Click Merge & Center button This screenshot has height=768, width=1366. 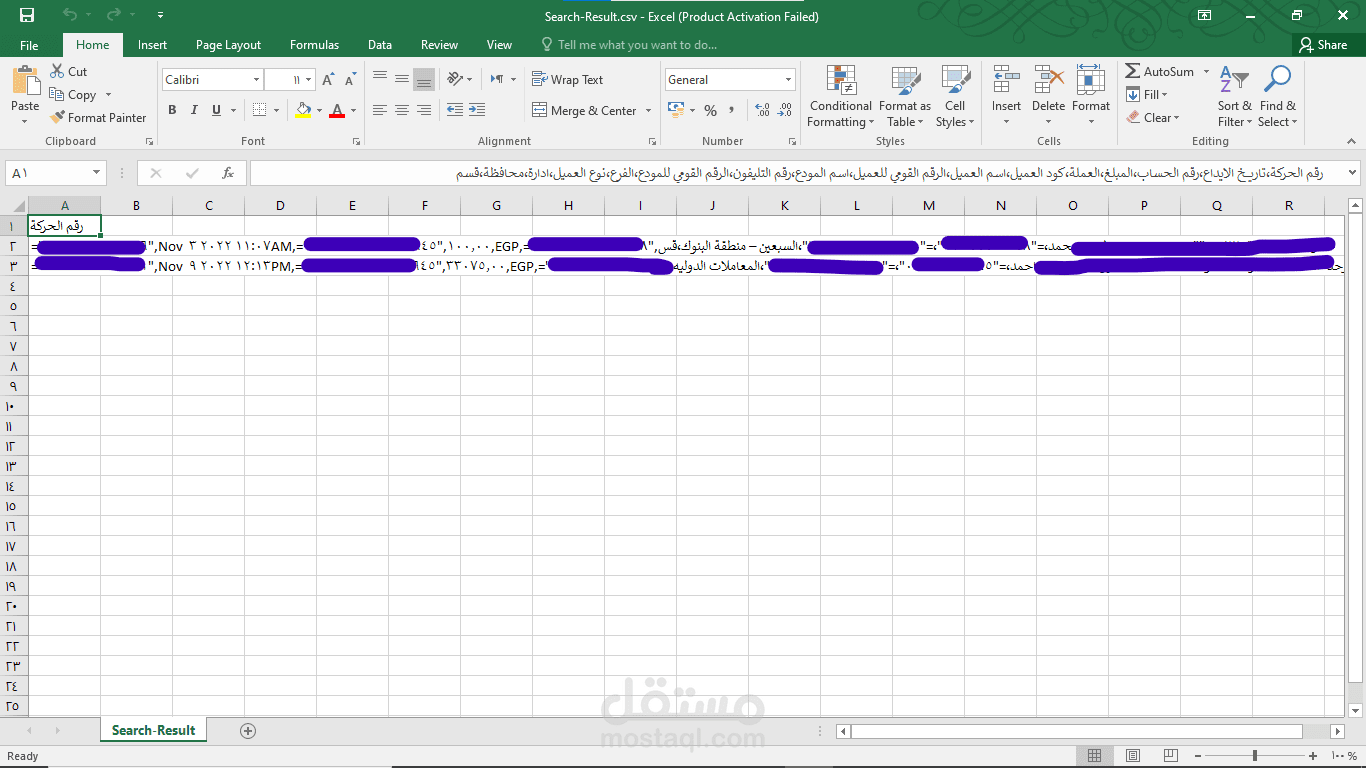[585, 111]
